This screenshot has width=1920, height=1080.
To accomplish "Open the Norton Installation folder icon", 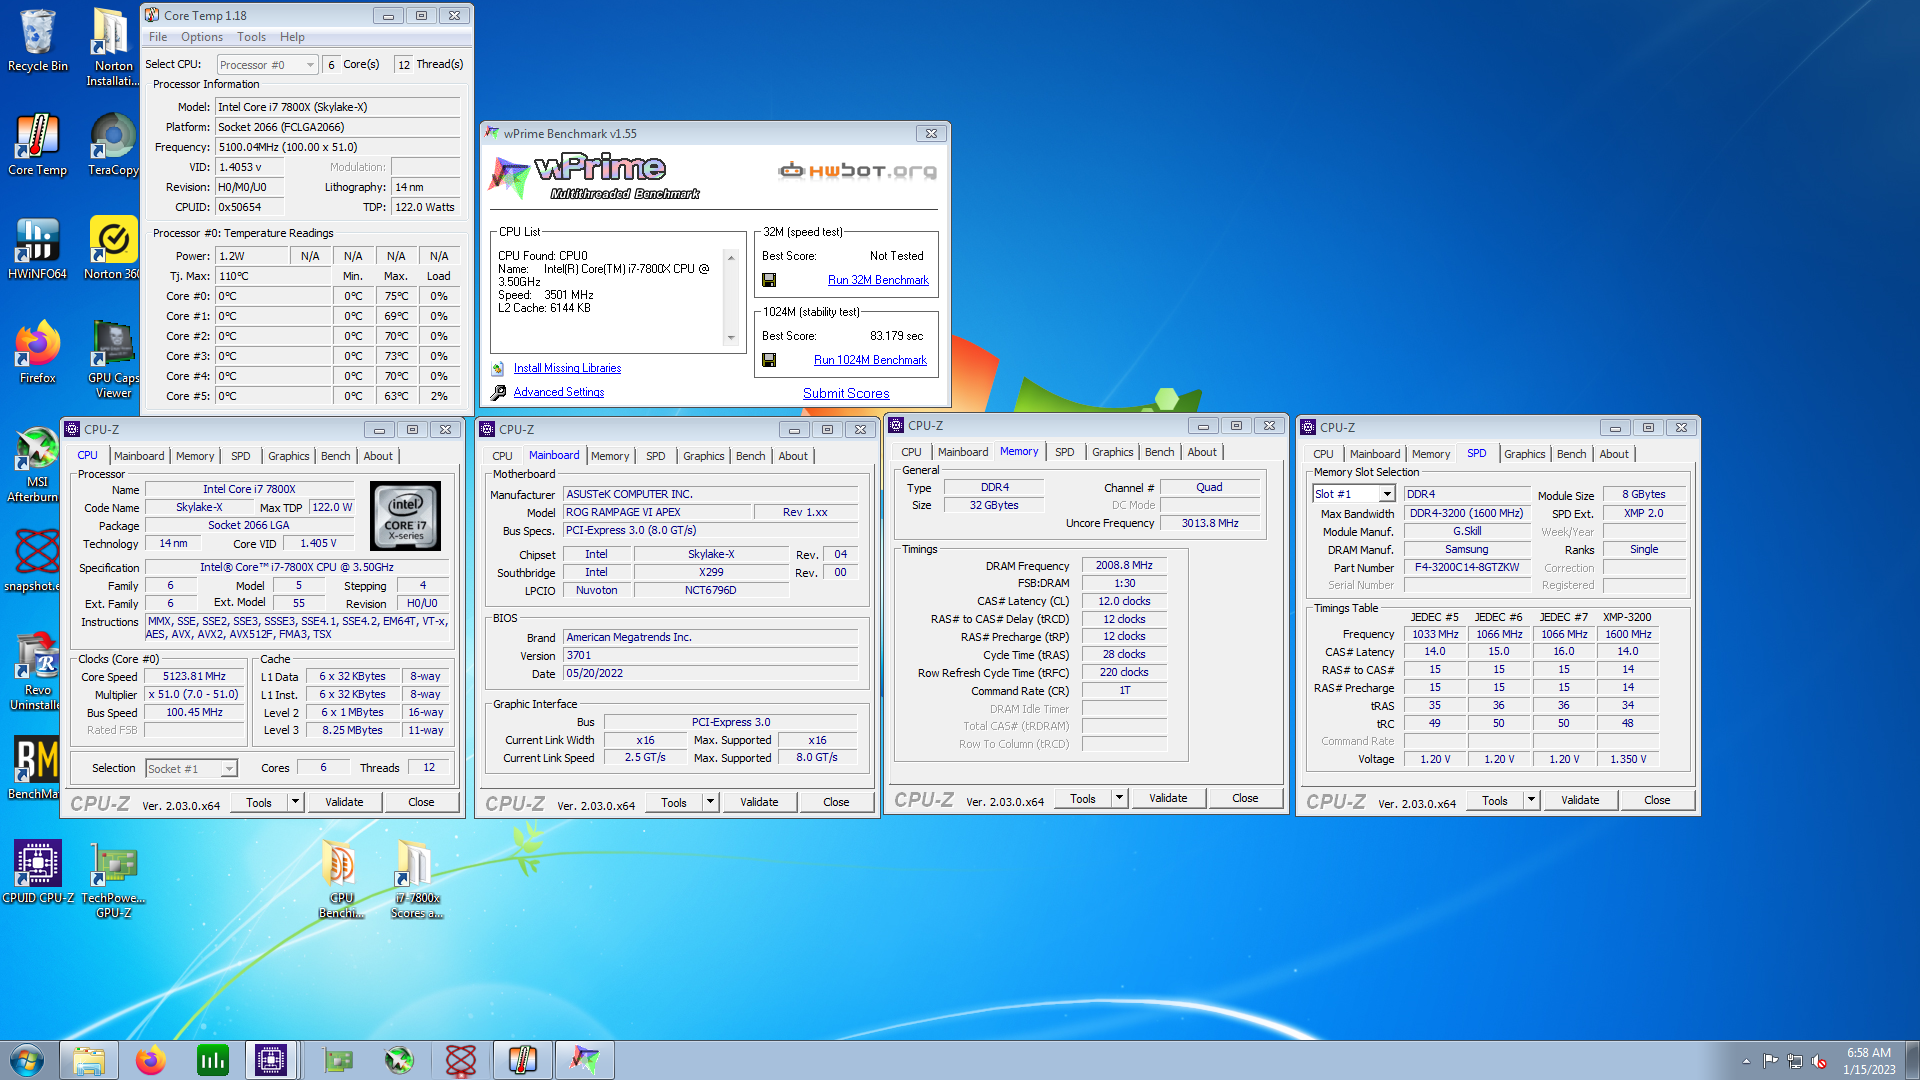I will point(112,47).
